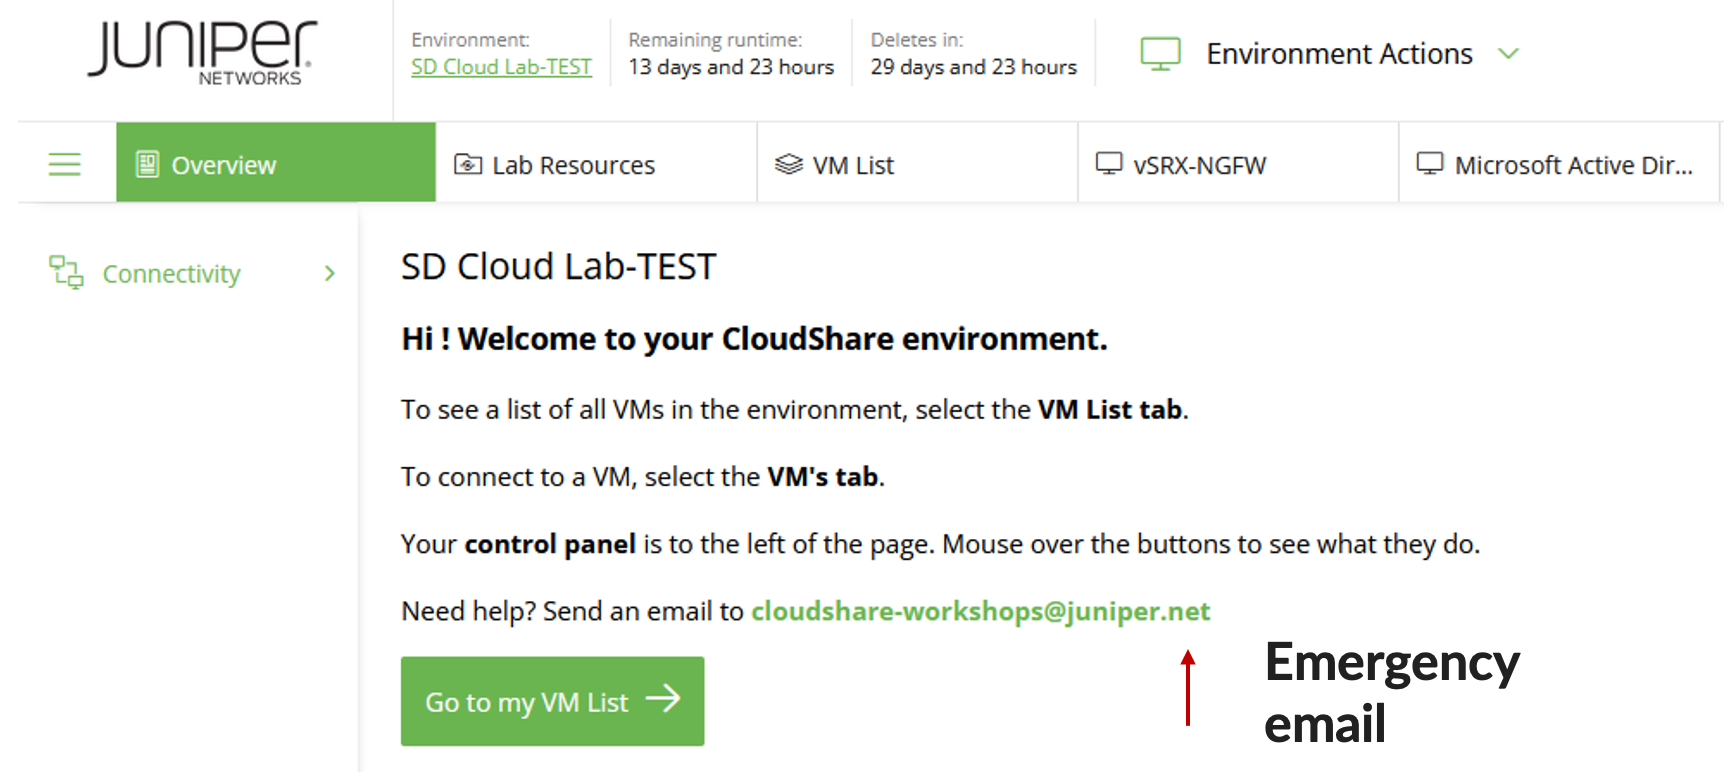The height and width of the screenshot is (782, 1736).
Task: Open the Environment Actions menu
Action: (x=1338, y=54)
